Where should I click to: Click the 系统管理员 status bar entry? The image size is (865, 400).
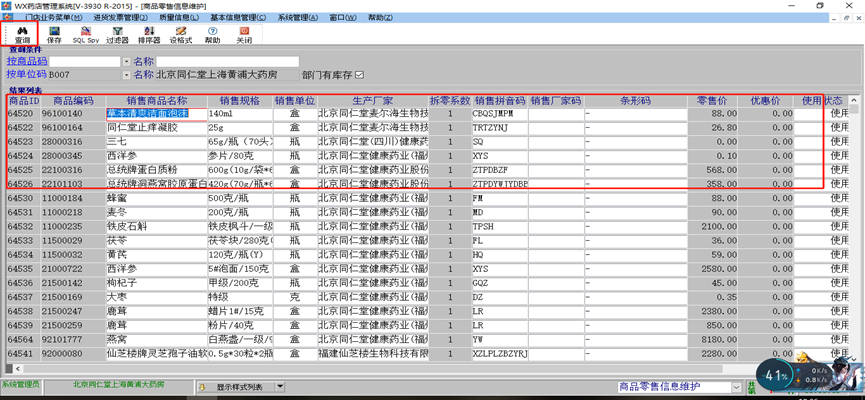click(21, 384)
